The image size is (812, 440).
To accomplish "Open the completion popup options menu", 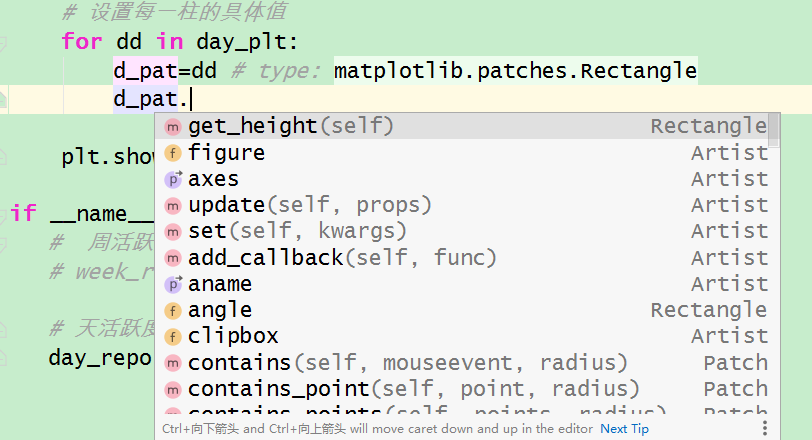I will coord(764,428).
